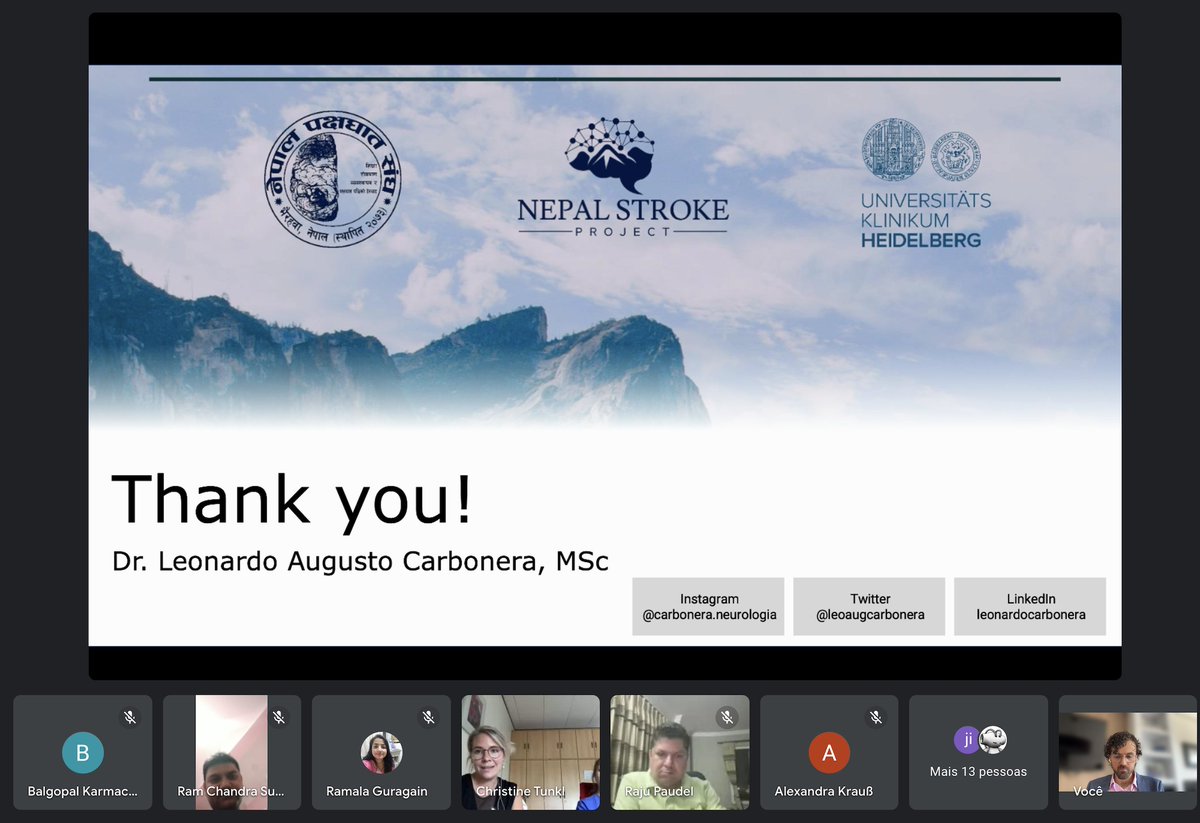This screenshot has height=823, width=1200.
Task: Click the 'NEPAL STROKE' title text
Action: [622, 209]
